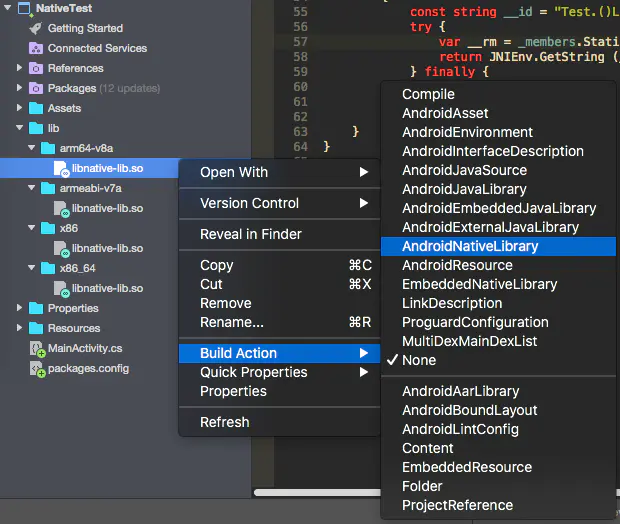Image resolution: width=620 pixels, height=524 pixels.
Task: Click the Packages folder icon
Action: click(36, 88)
